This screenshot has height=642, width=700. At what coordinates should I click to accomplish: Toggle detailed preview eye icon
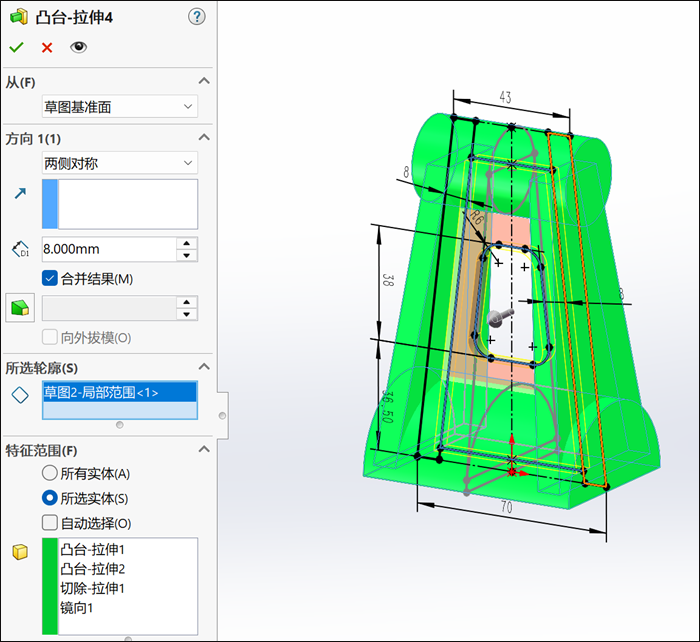pos(78,47)
